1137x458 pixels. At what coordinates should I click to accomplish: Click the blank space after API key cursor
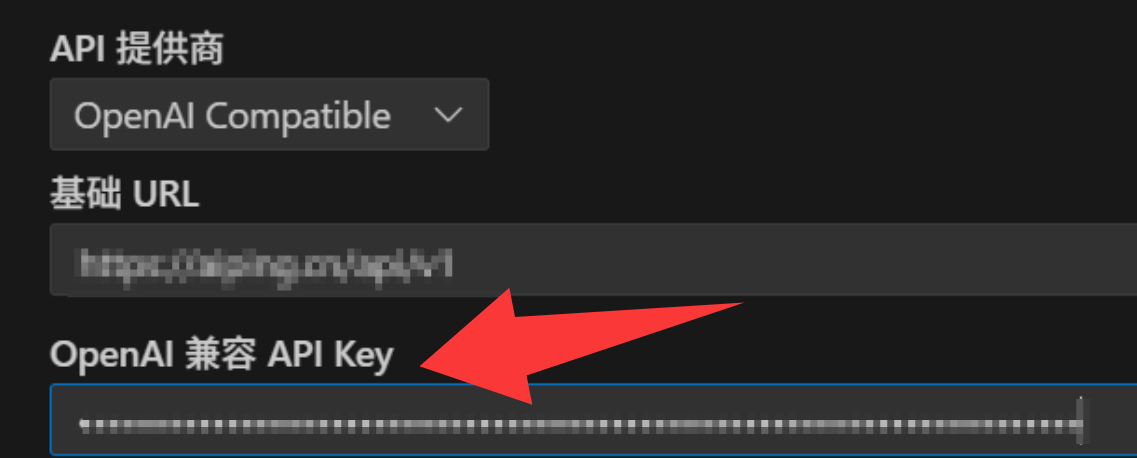(x=1111, y=421)
